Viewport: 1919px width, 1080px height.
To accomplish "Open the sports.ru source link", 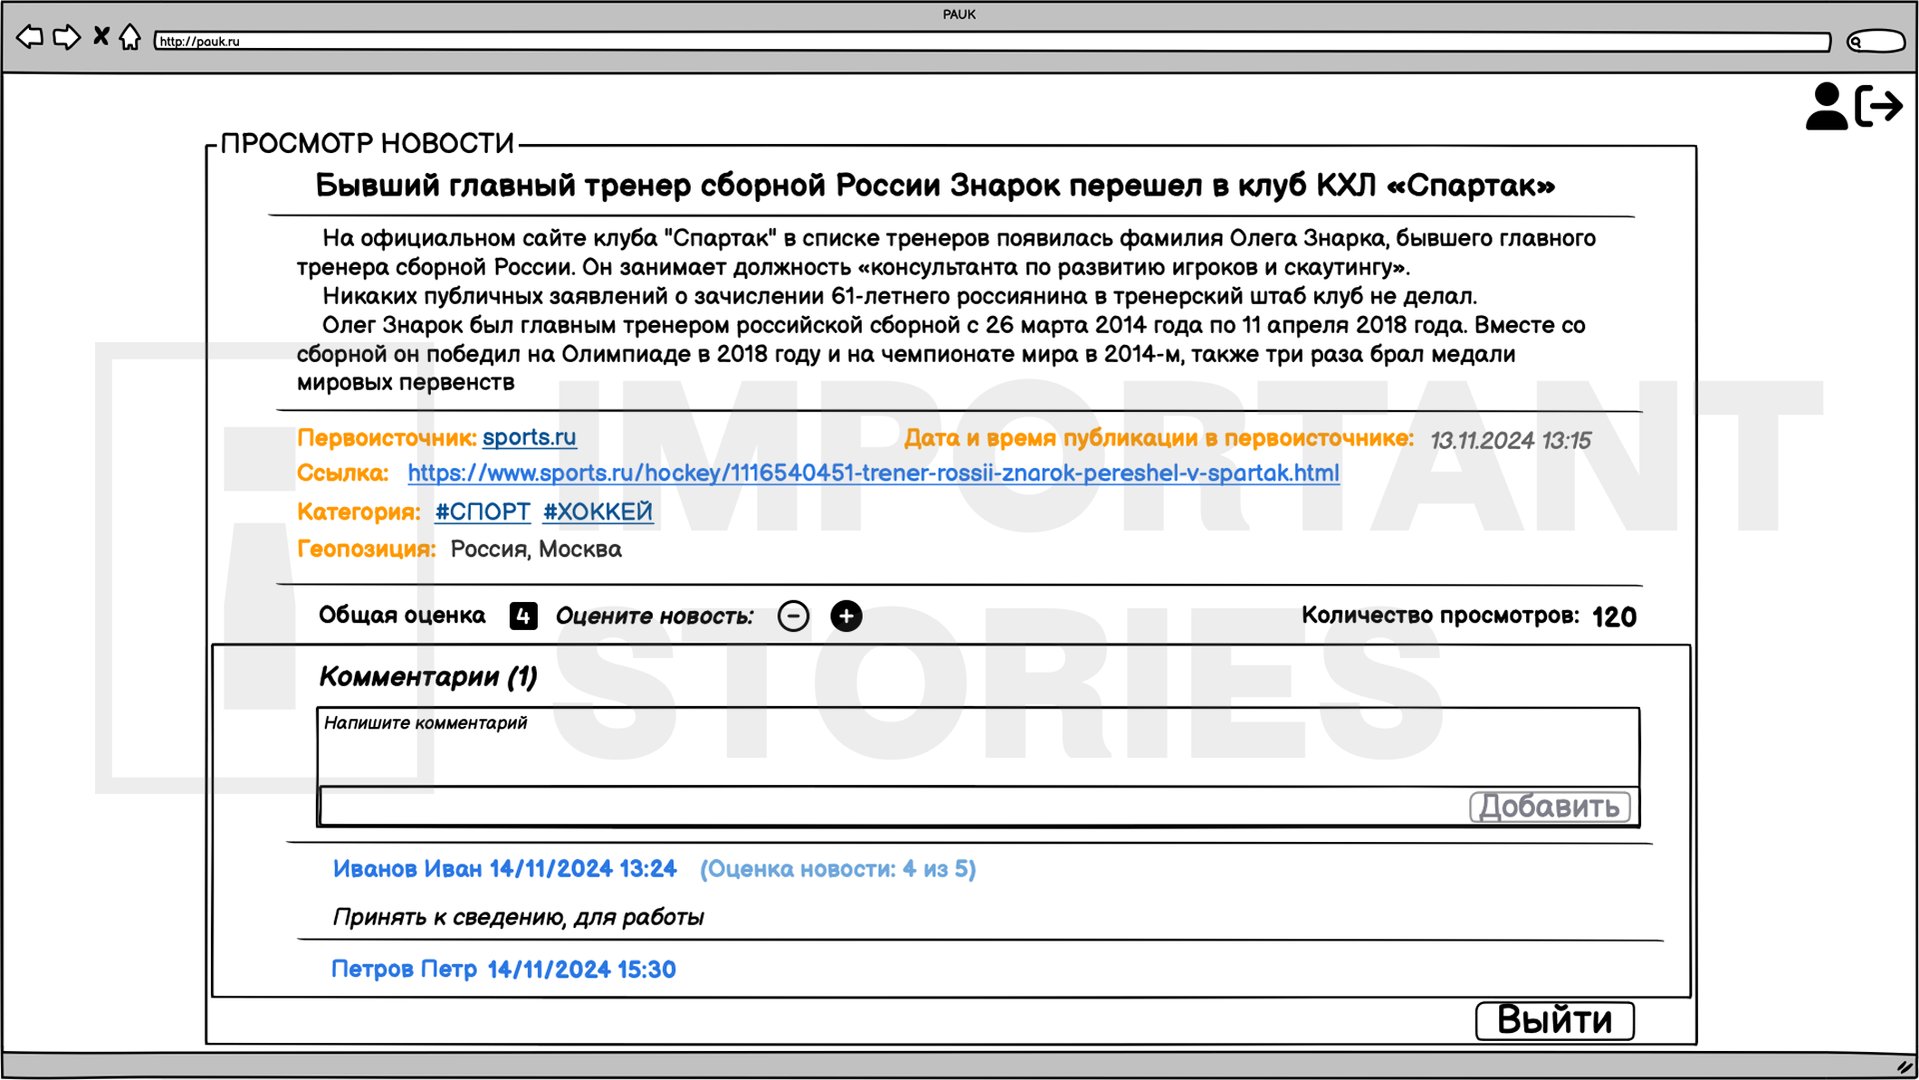I will [529, 438].
